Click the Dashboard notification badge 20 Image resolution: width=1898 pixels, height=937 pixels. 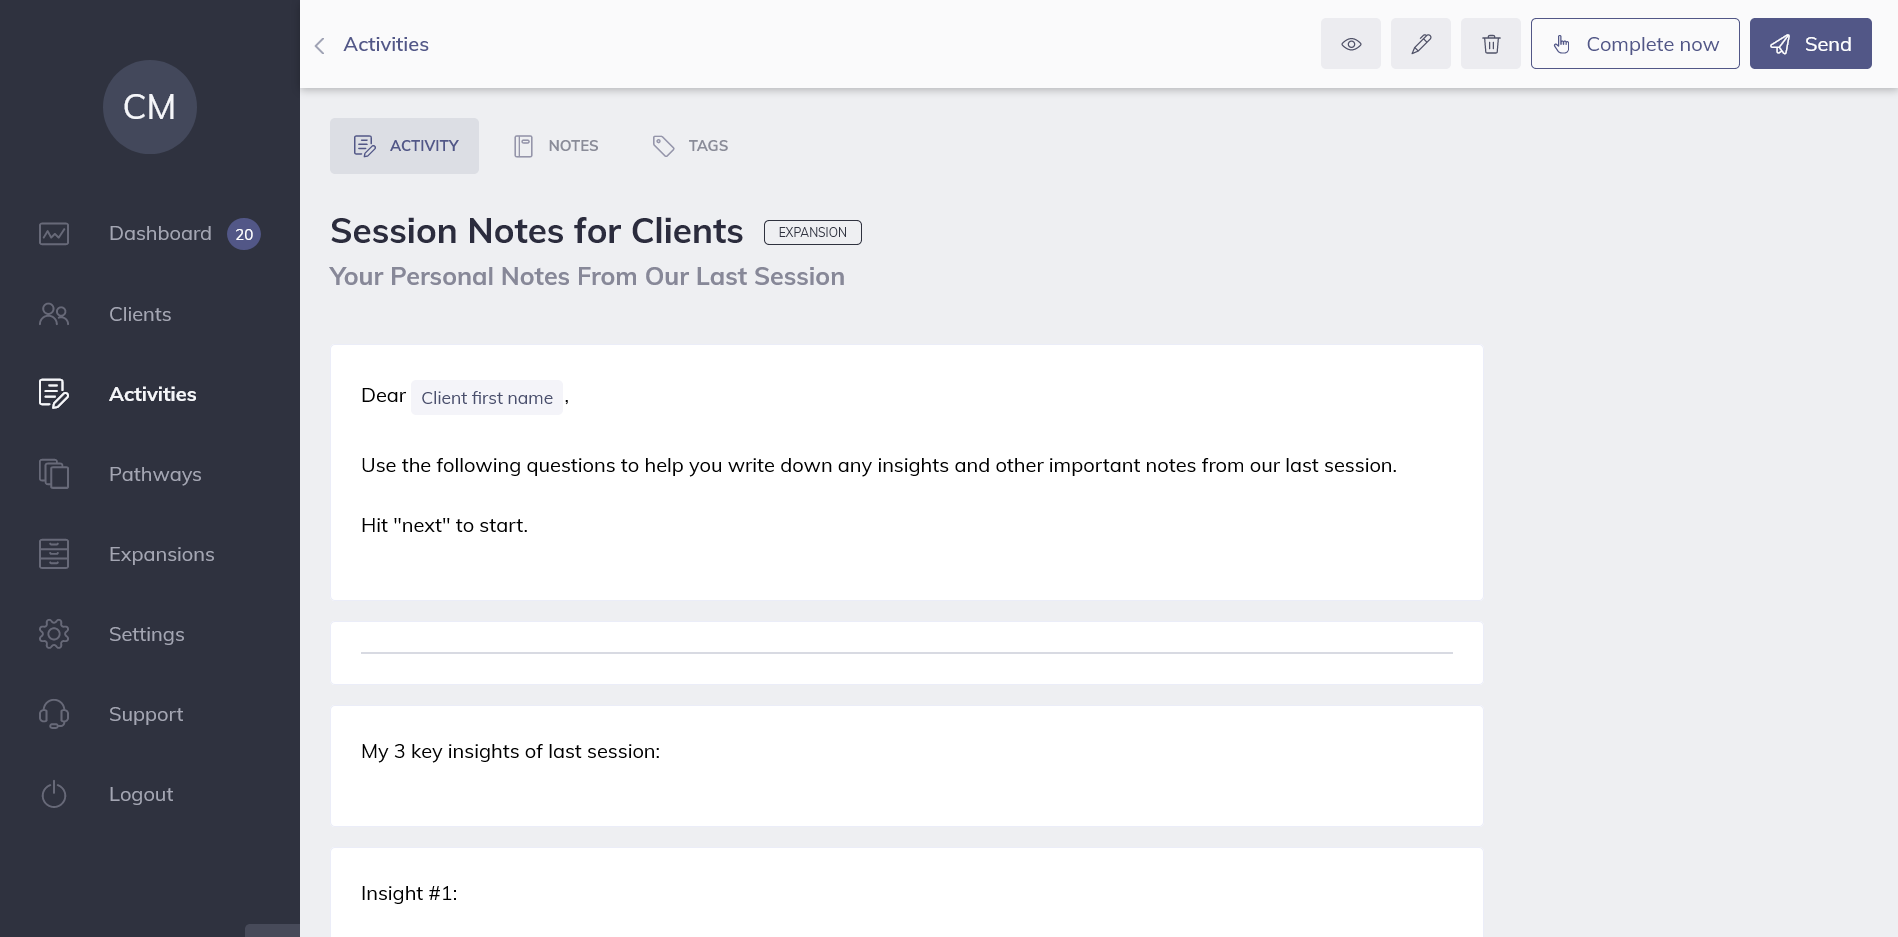click(x=244, y=234)
